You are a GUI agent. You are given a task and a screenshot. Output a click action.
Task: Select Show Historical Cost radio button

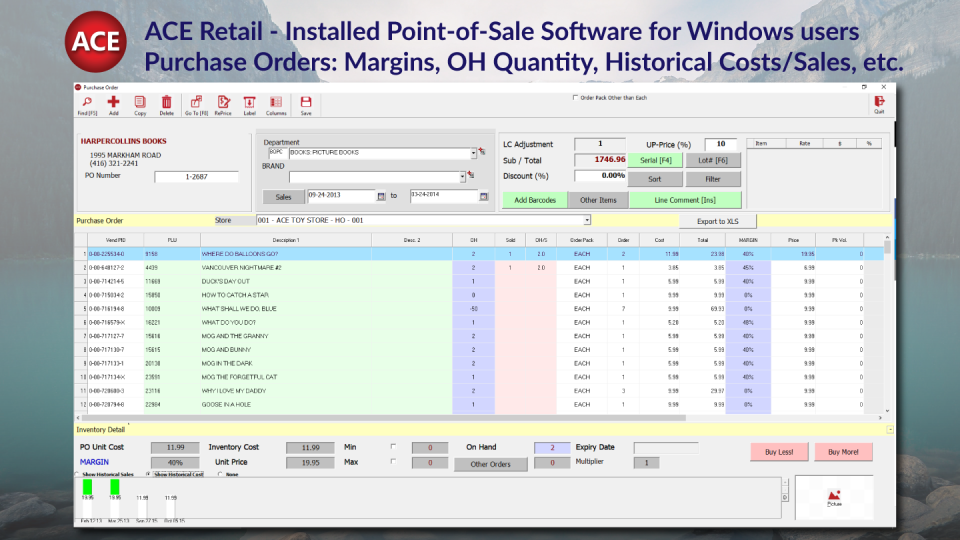tap(148, 474)
